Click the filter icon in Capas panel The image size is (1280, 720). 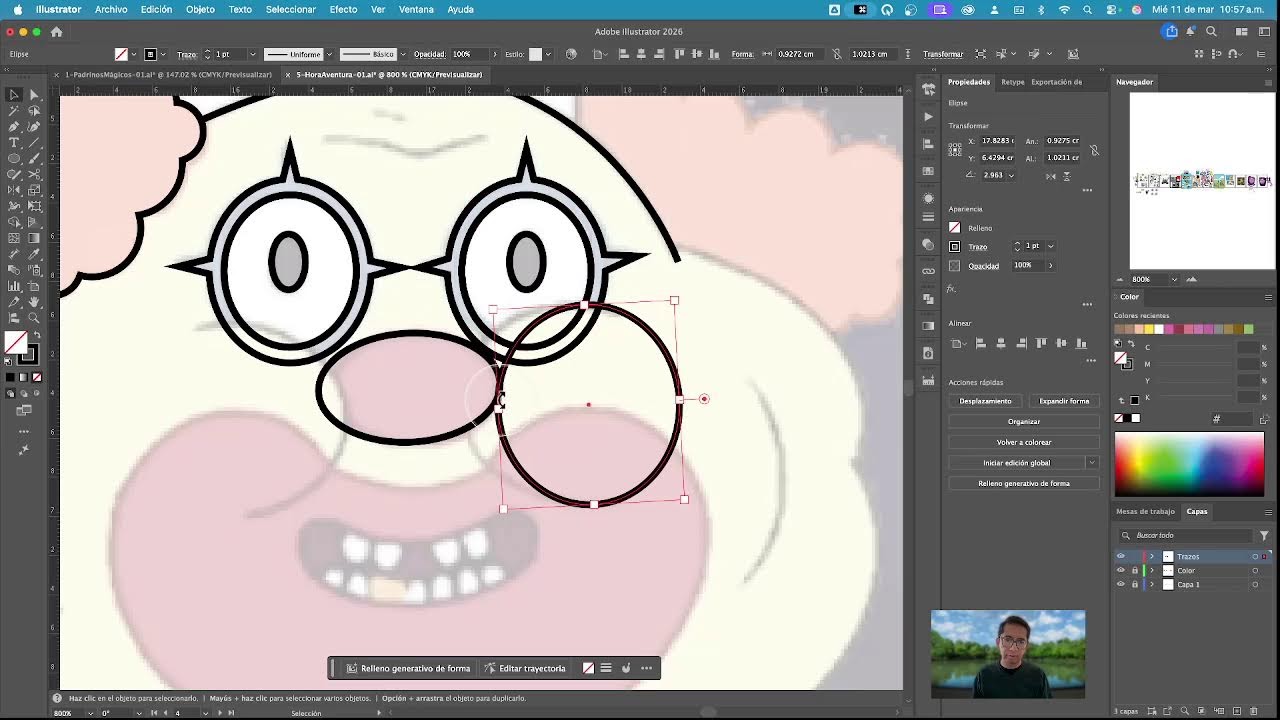point(1264,536)
